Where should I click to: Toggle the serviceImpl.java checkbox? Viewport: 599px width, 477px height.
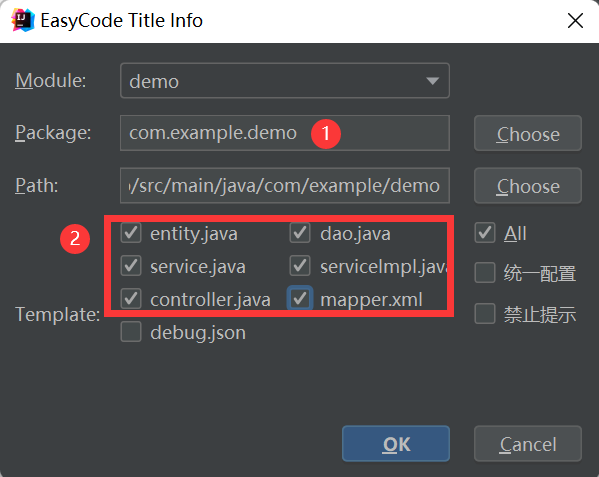click(300, 266)
